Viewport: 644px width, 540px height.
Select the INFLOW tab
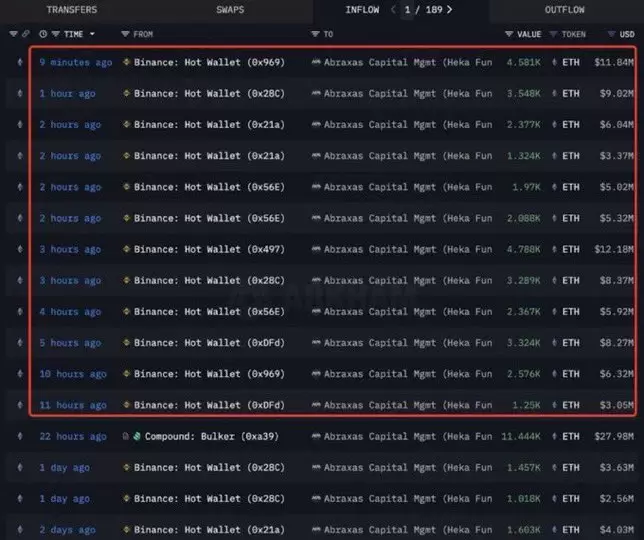[x=362, y=10]
